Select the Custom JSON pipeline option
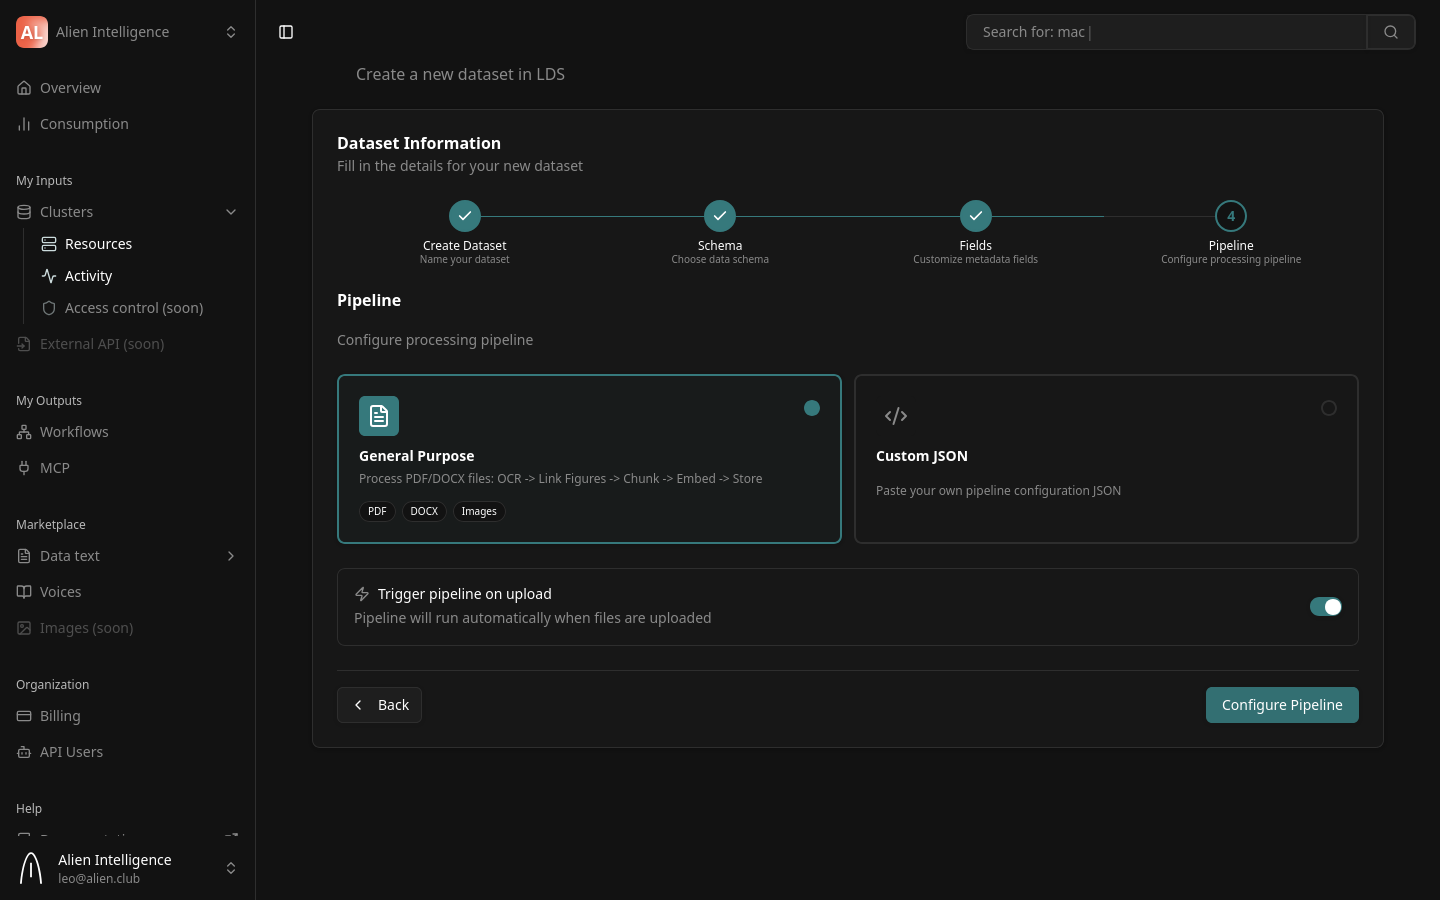The width and height of the screenshot is (1440, 900). click(x=1106, y=458)
